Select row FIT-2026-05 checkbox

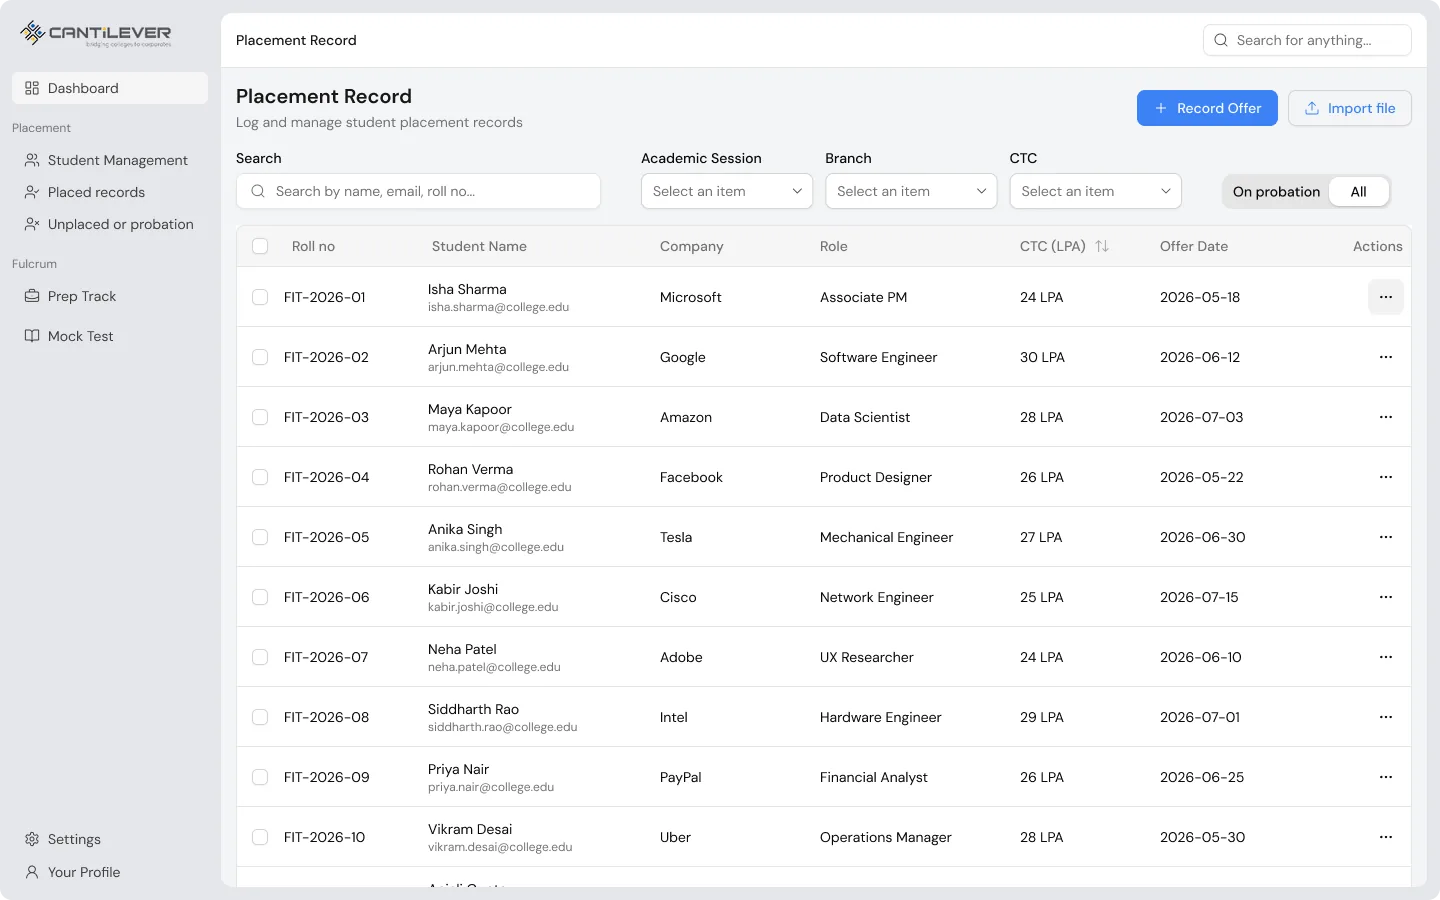260,537
